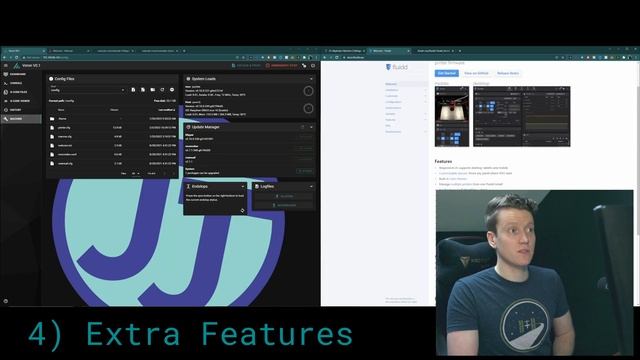Image resolution: width=640 pixels, height=360 pixels.
Task: Click Release Notes on fluidd page
Action: coord(508,73)
